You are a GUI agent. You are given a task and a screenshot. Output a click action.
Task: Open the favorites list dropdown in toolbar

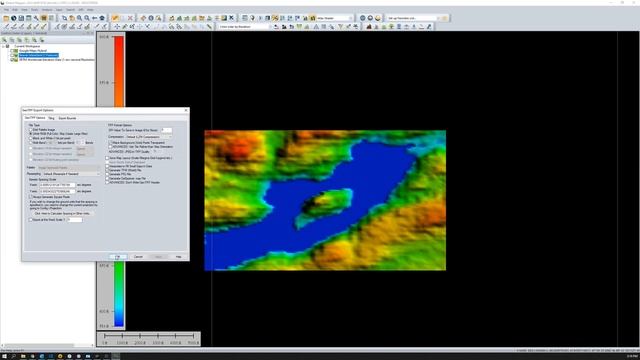[x=413, y=18]
